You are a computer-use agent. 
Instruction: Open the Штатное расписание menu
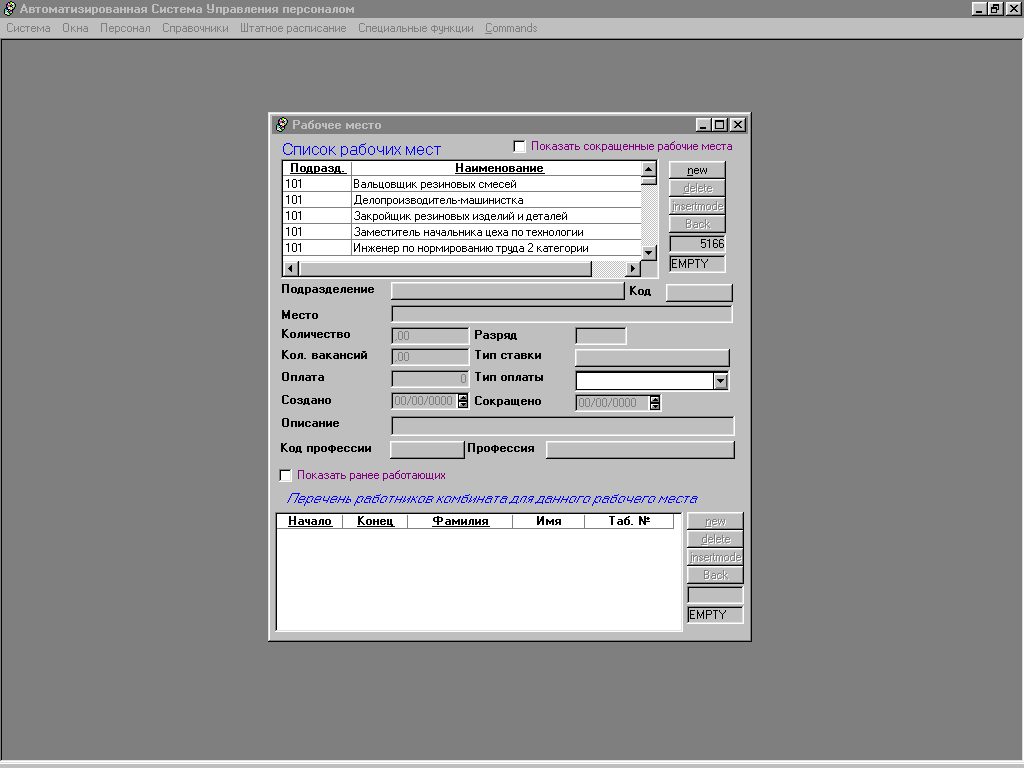[x=293, y=28]
